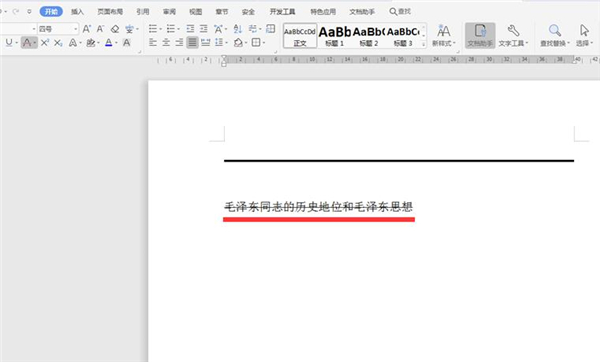This screenshot has height=362, width=600.
Task: Center align the paragraph
Action: [166, 42]
